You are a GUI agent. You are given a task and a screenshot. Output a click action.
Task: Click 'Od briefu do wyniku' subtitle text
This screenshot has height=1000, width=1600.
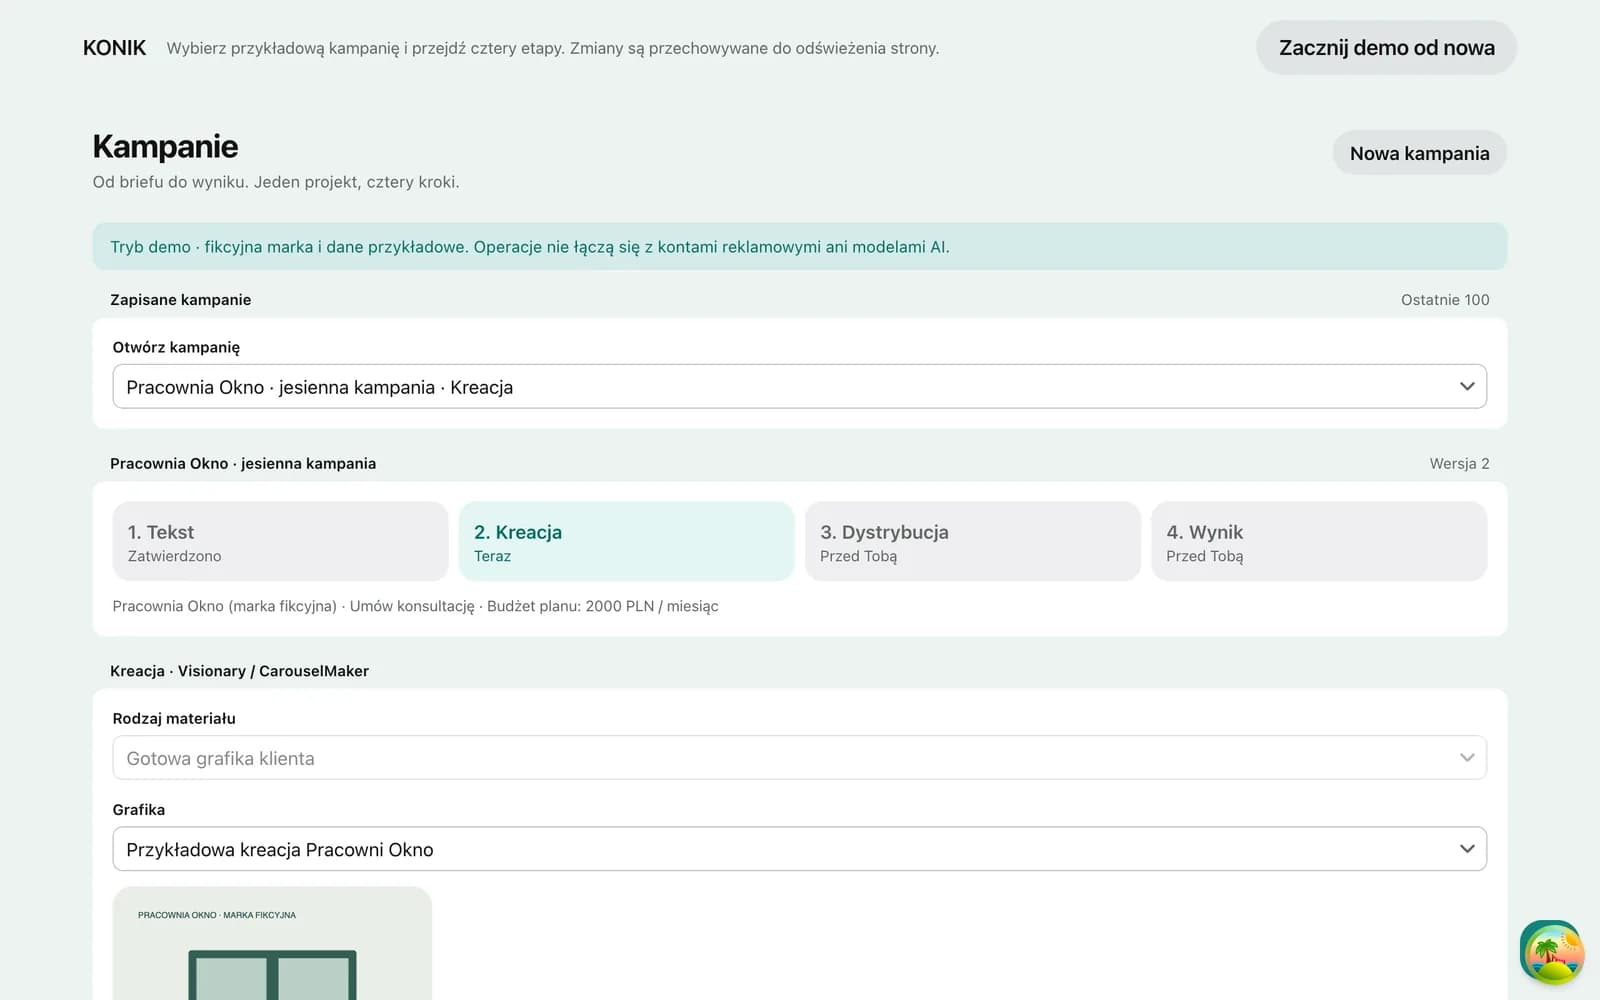(x=276, y=182)
